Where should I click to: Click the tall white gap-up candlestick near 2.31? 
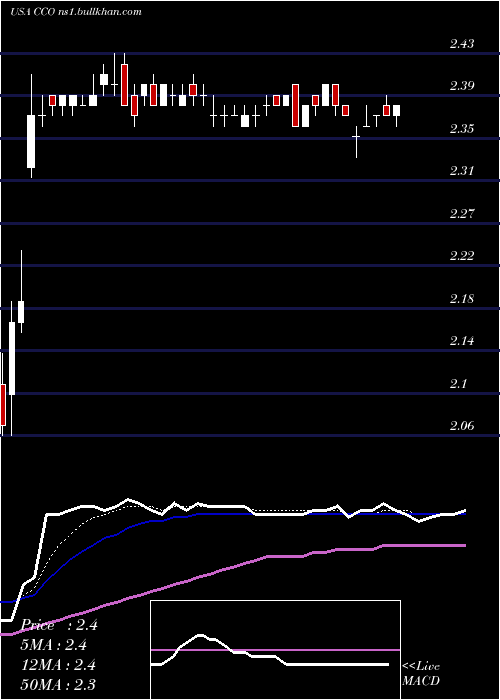[31, 141]
